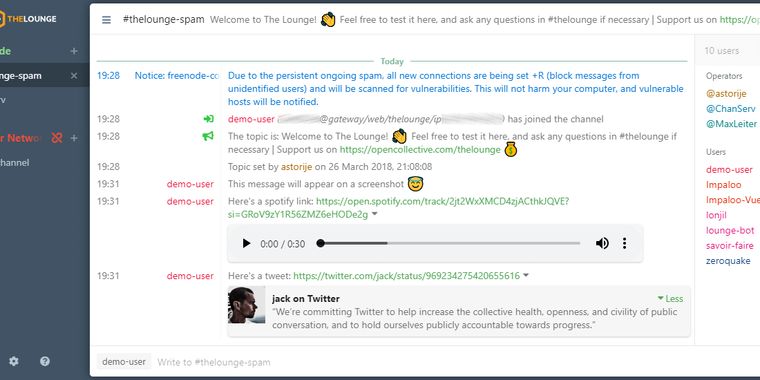Click #thelounge-spam channel title in header
Image resolution: width=760 pixels, height=380 pixels.
click(x=163, y=19)
